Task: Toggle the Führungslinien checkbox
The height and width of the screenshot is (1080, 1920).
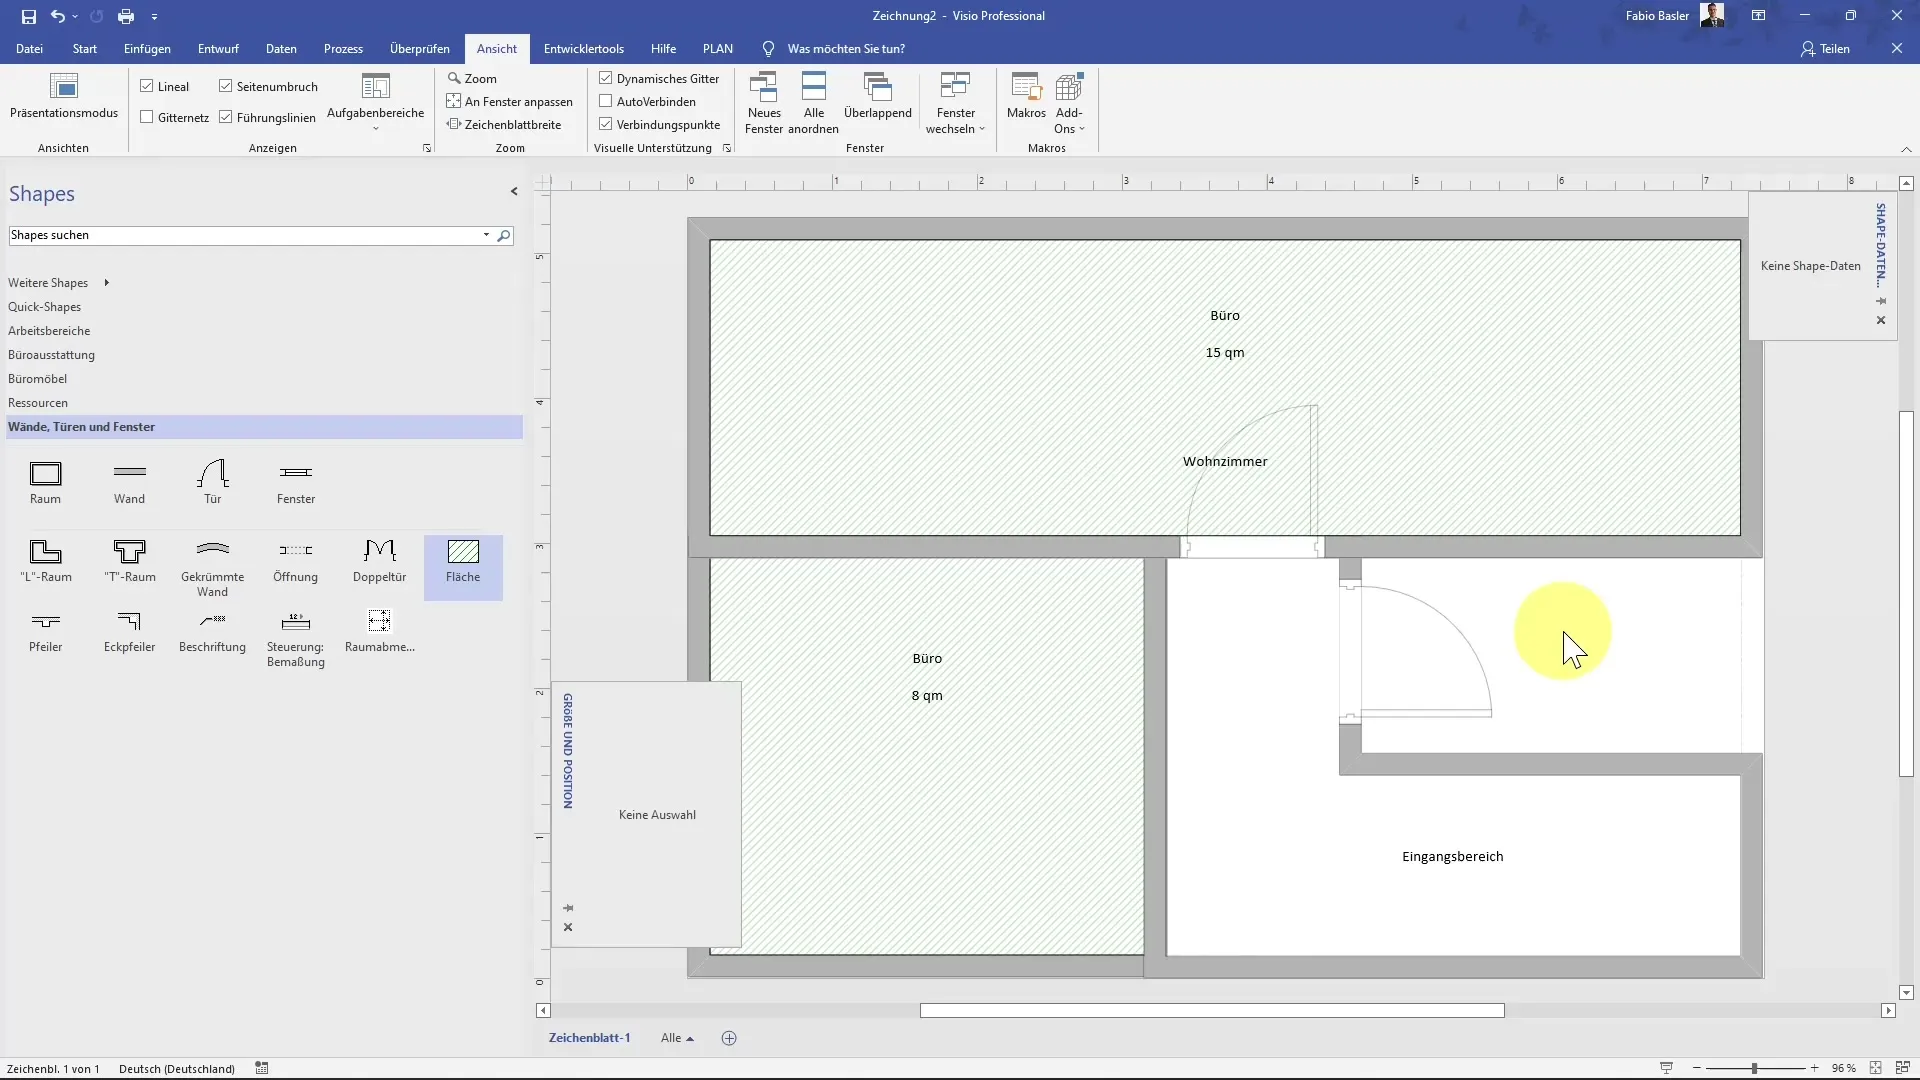Action: 226,117
